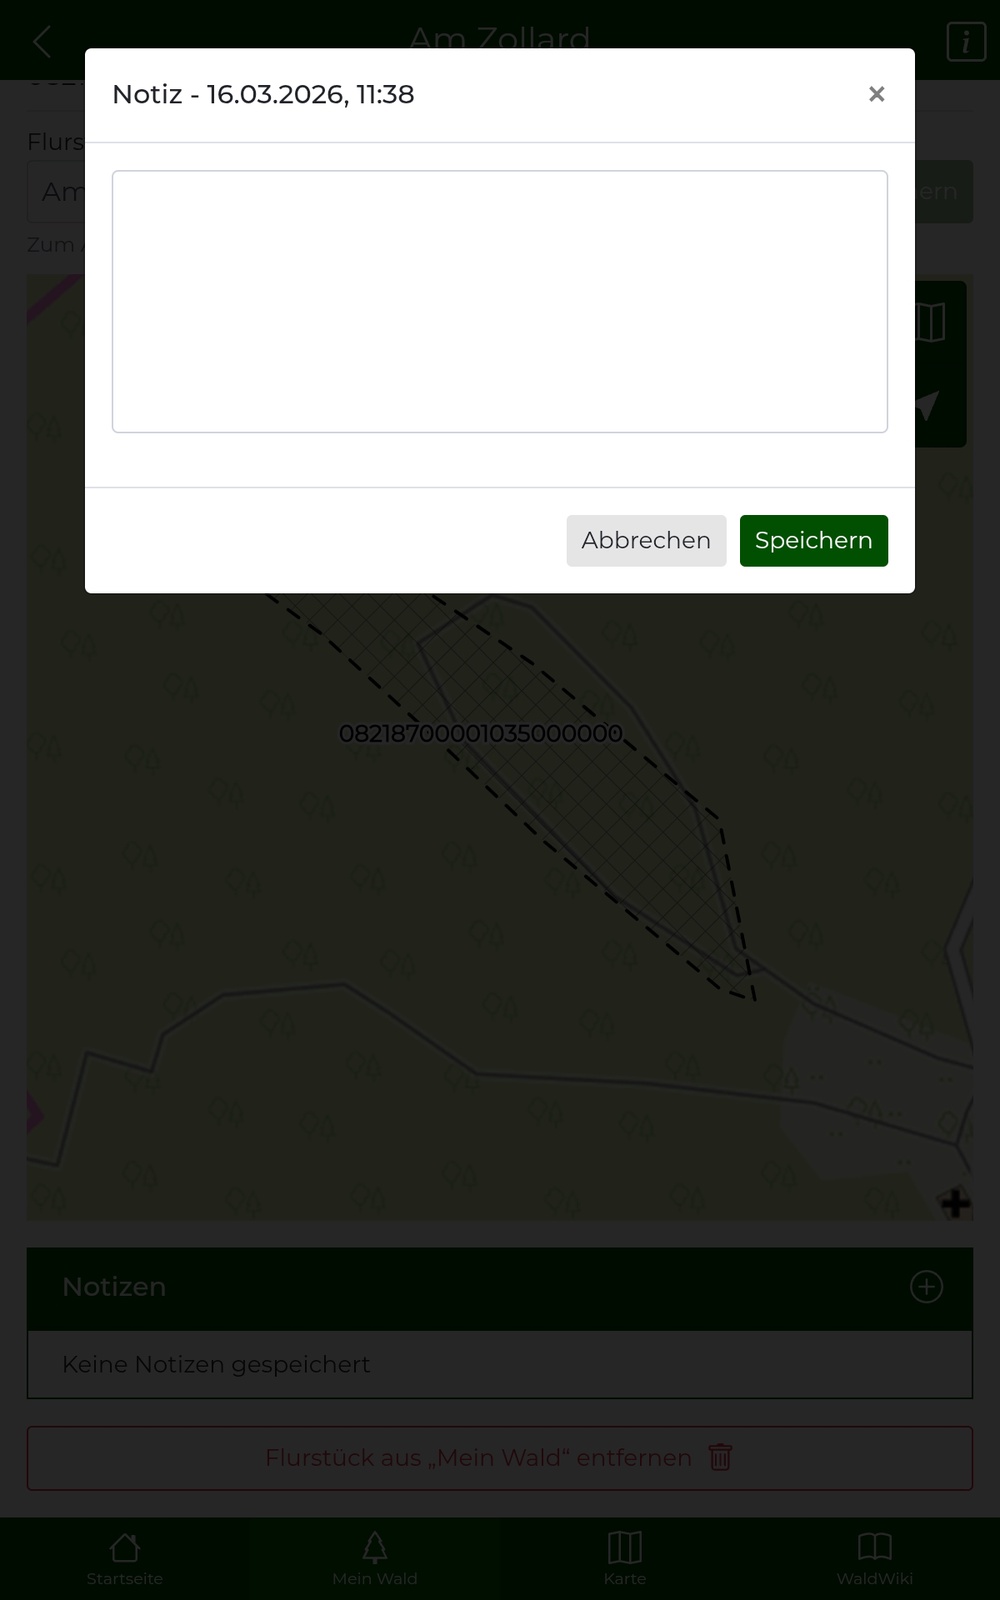Click the map zoom plus icon
Image resolution: width=1000 pixels, height=1600 pixels.
[955, 1203]
